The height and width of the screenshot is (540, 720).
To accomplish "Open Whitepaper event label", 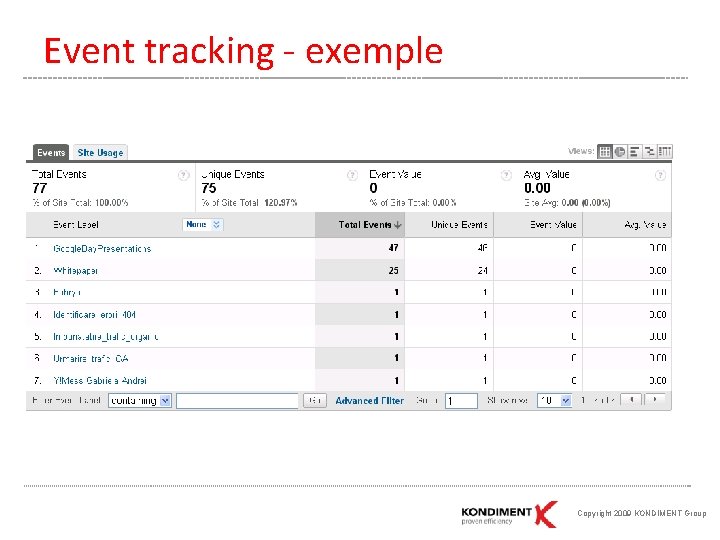I will tap(75, 271).
